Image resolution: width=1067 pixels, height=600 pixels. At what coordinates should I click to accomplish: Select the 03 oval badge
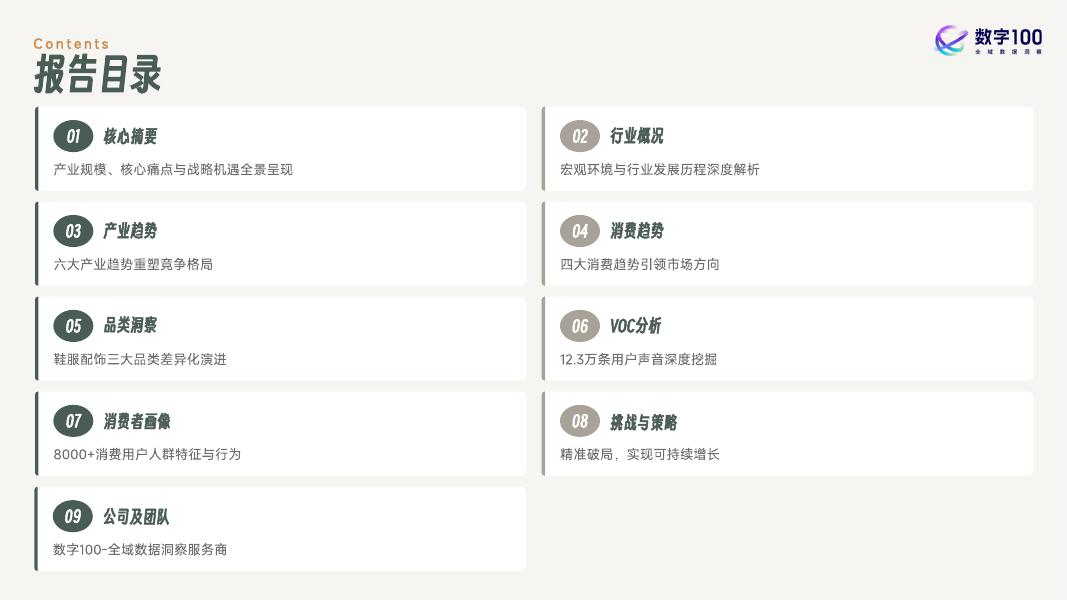point(73,231)
